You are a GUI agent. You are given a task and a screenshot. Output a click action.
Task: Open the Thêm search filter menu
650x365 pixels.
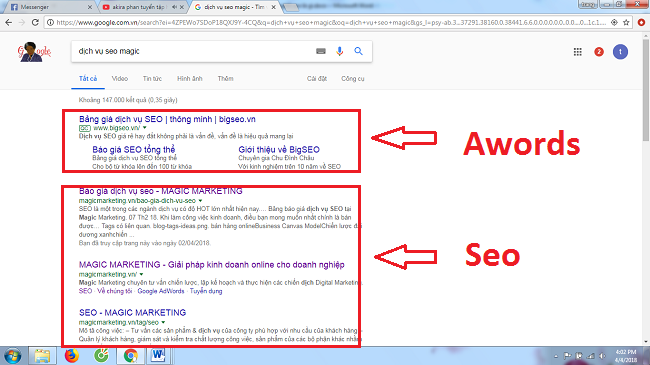(x=226, y=78)
